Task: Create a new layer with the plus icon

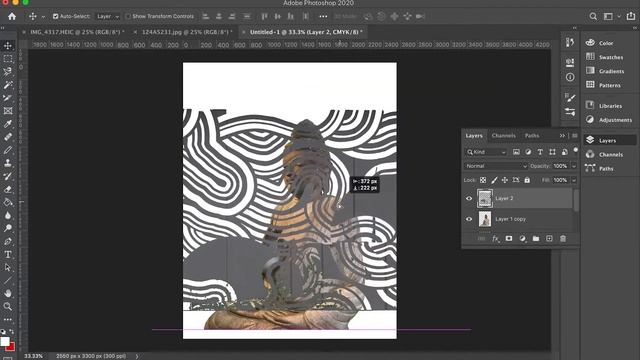Action: point(549,238)
